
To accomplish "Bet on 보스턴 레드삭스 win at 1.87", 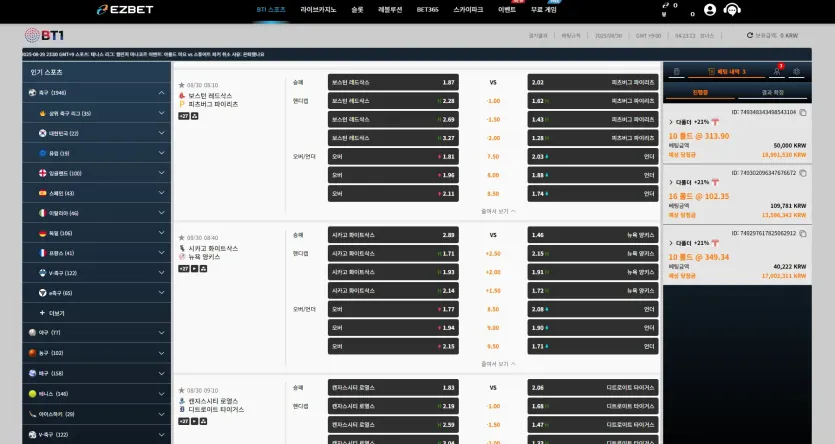I will coord(393,83).
